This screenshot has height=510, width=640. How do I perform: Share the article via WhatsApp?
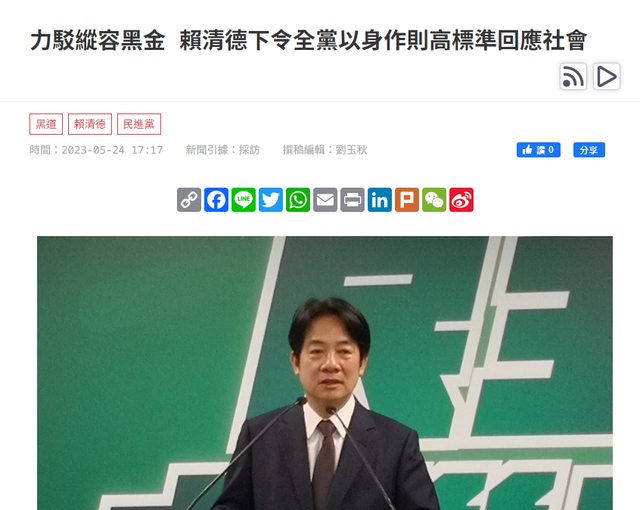(x=298, y=200)
